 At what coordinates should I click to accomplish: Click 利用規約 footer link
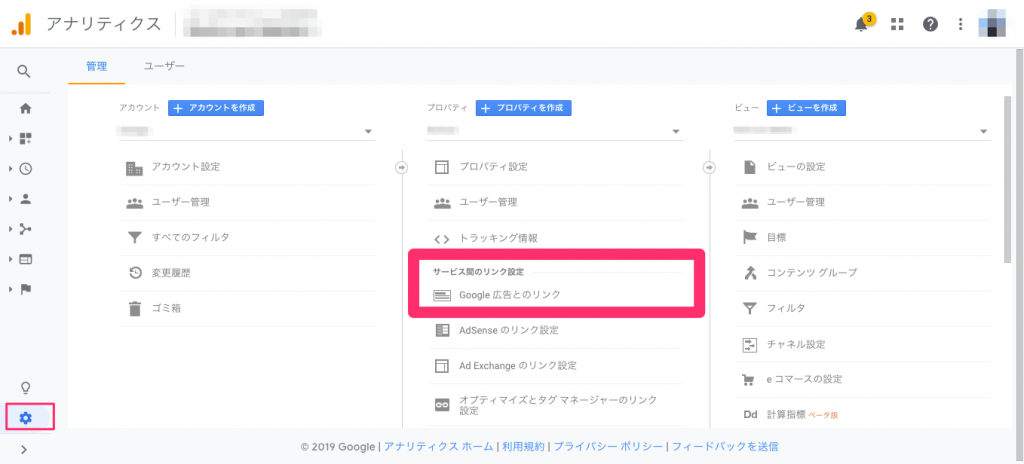point(523,447)
